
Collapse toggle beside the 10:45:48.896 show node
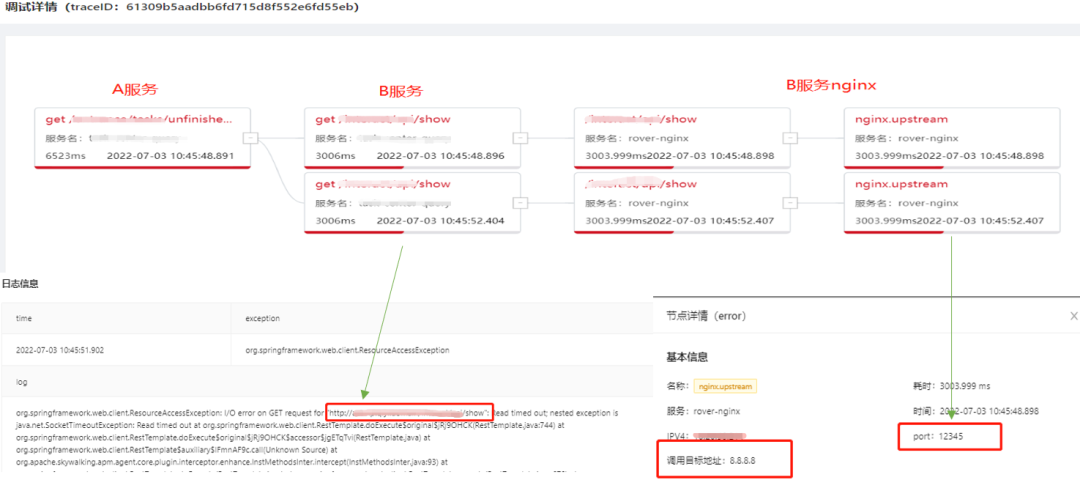point(521,138)
